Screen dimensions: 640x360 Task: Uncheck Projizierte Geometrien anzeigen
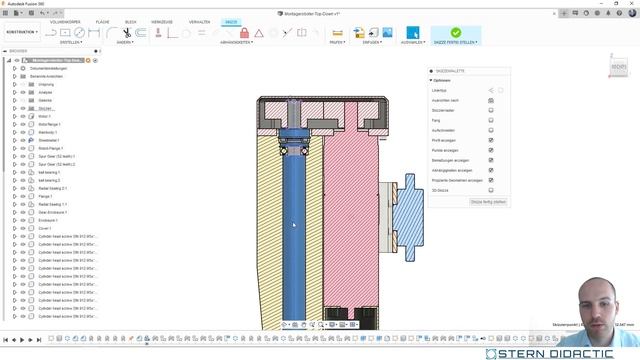pyautogui.click(x=491, y=180)
